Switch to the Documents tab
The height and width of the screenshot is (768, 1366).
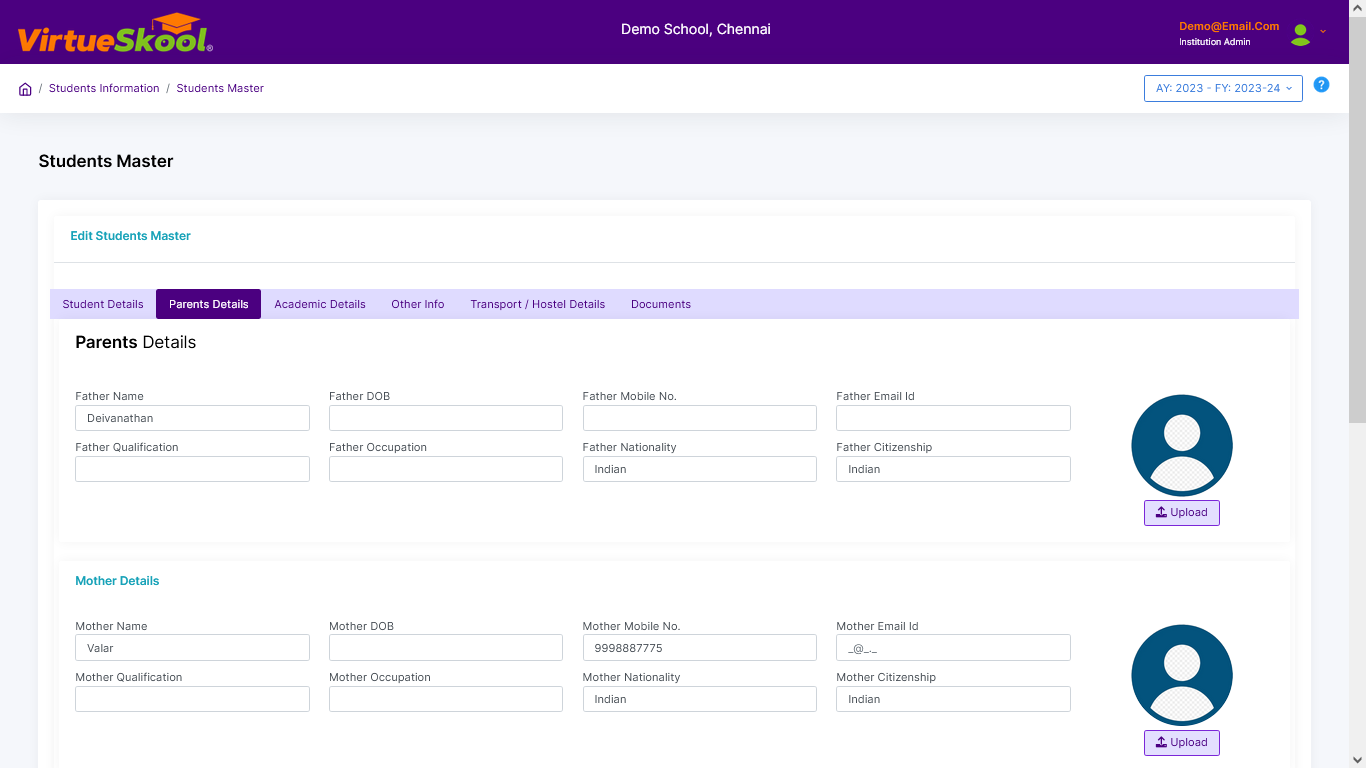661,304
